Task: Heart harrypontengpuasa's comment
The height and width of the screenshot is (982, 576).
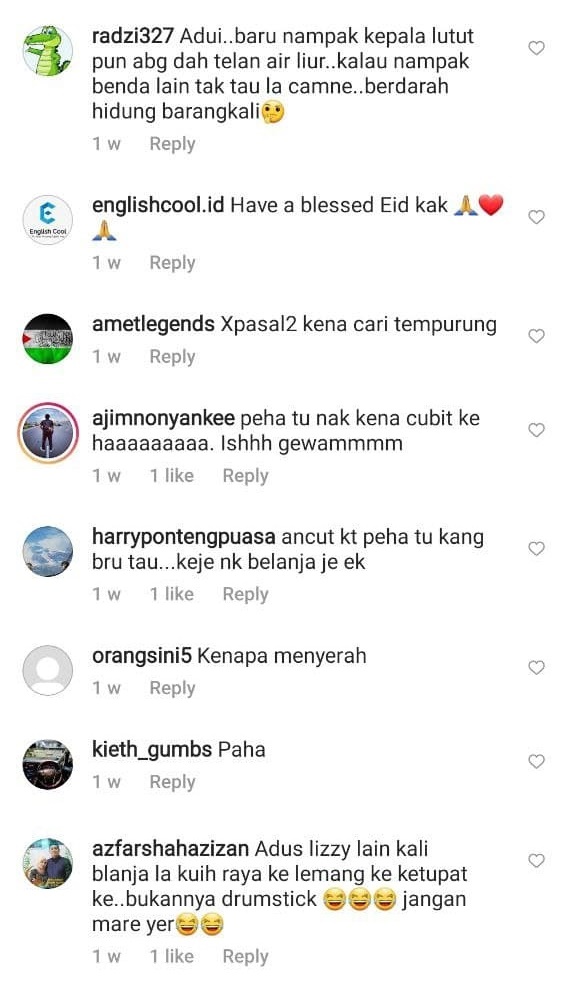Action: pyautogui.click(x=537, y=549)
